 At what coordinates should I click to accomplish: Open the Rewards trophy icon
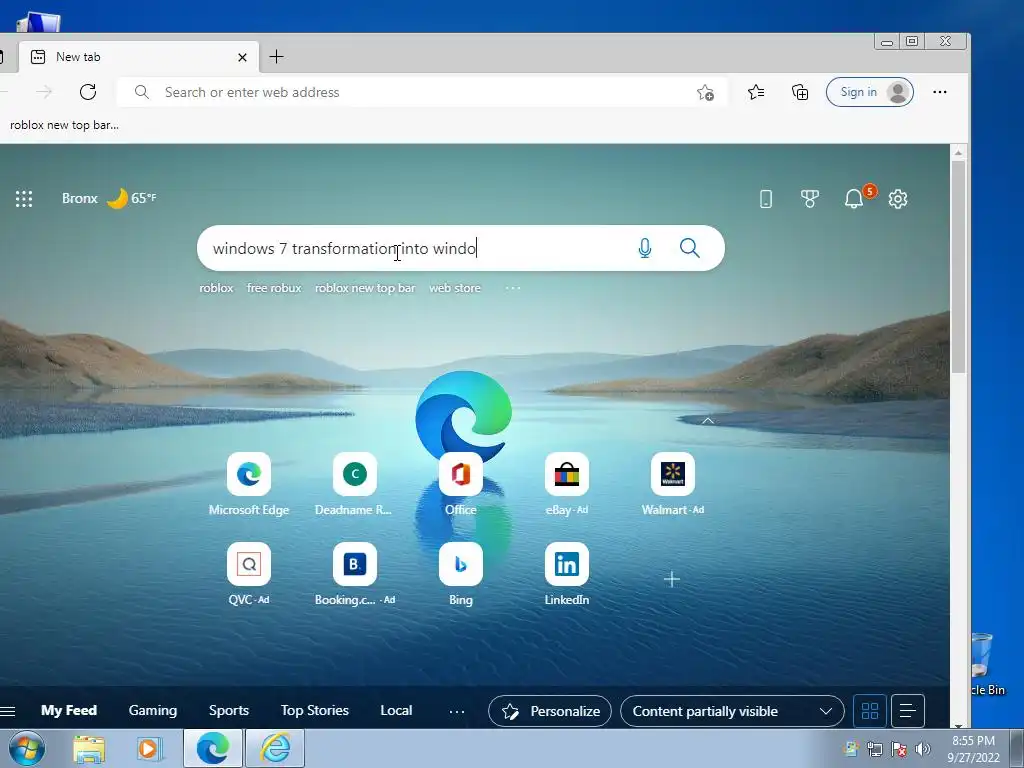point(810,199)
